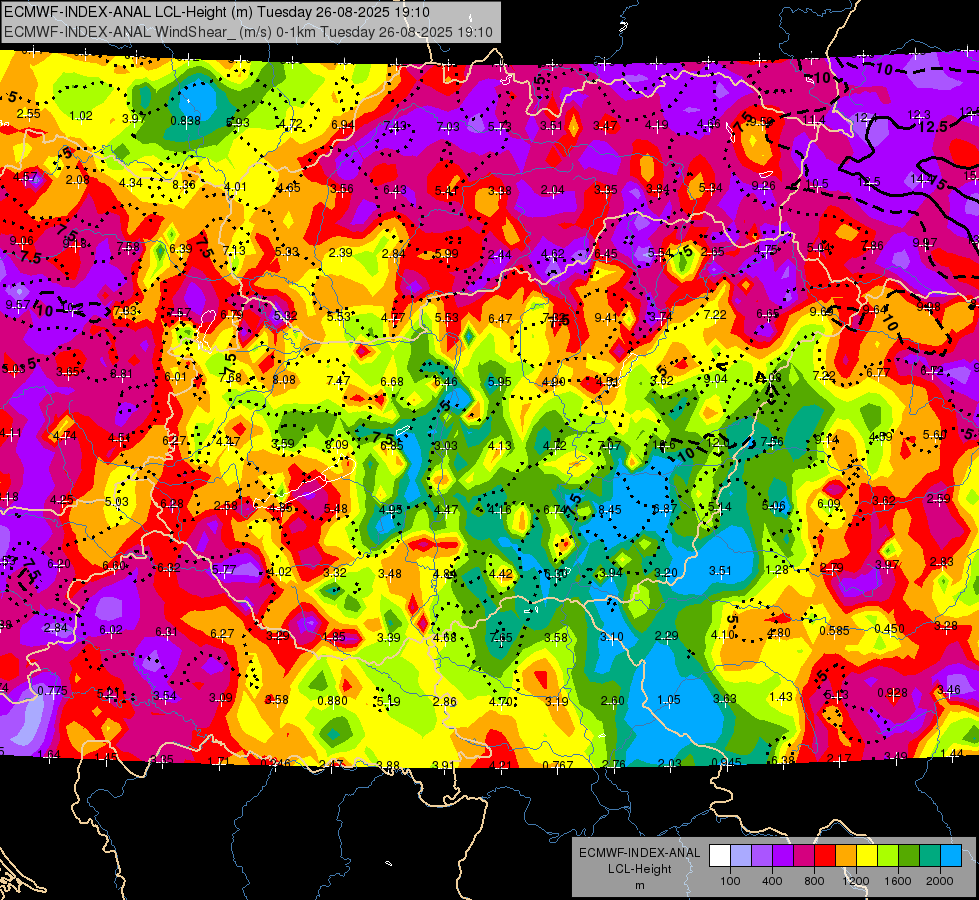Click 'ECMWF-INDEX-ANAL' in the legend box

click(x=639, y=853)
